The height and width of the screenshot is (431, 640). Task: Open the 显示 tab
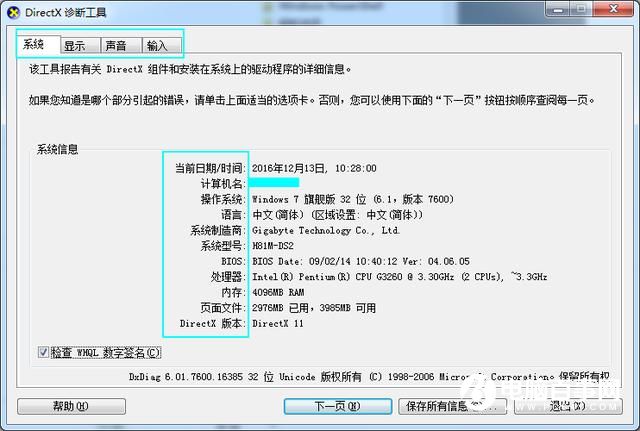[80, 46]
